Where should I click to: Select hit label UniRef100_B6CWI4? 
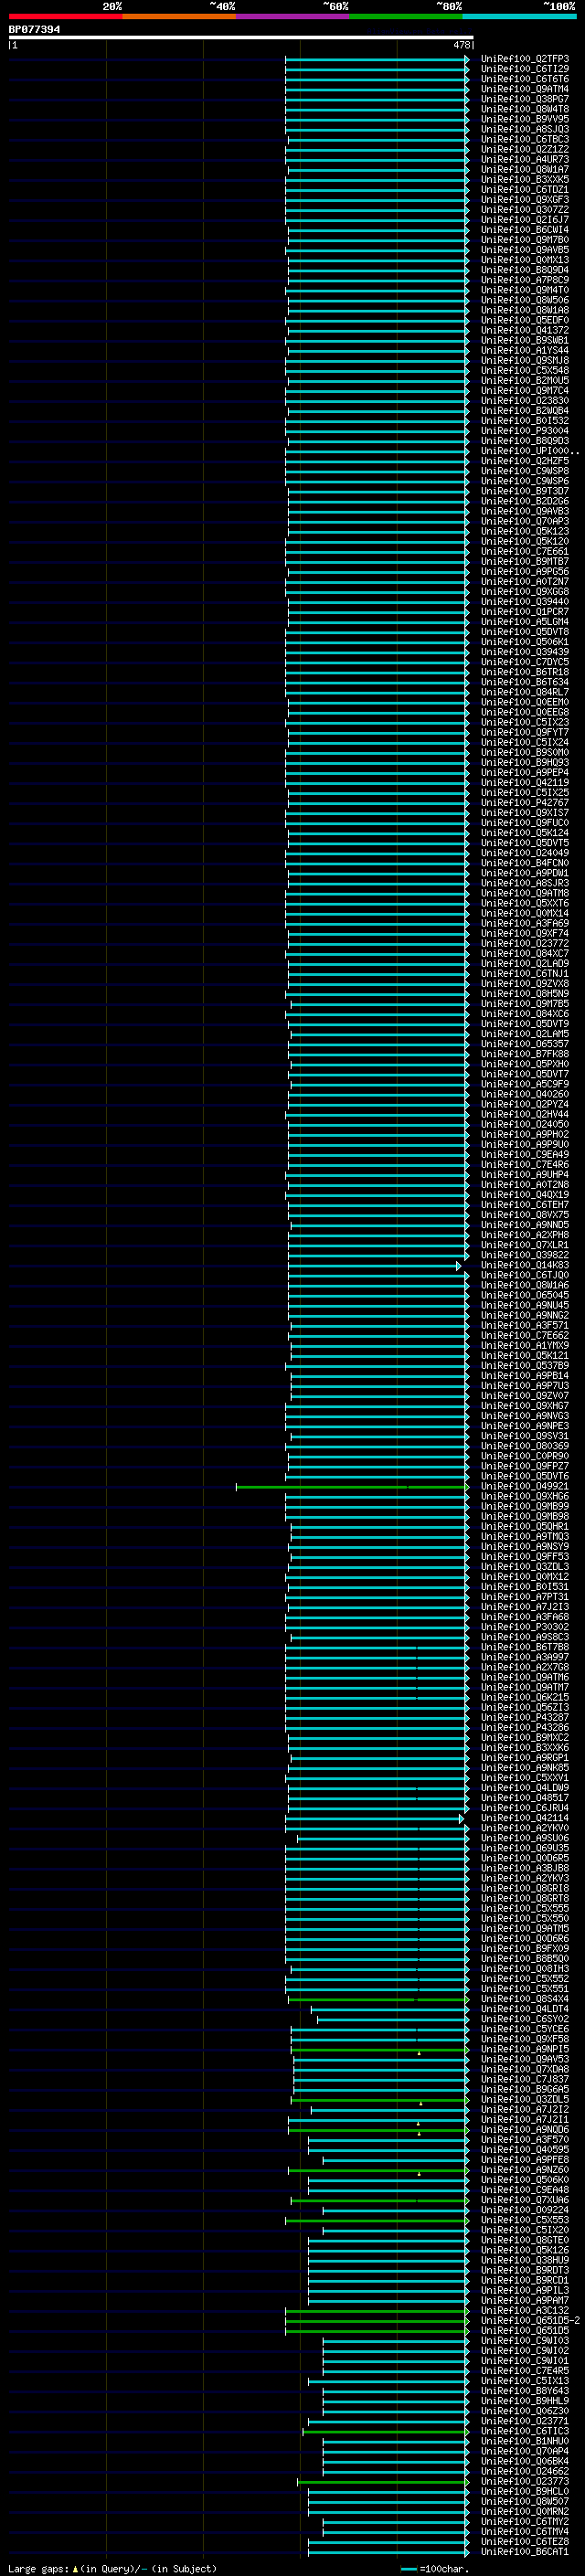coord(525,230)
